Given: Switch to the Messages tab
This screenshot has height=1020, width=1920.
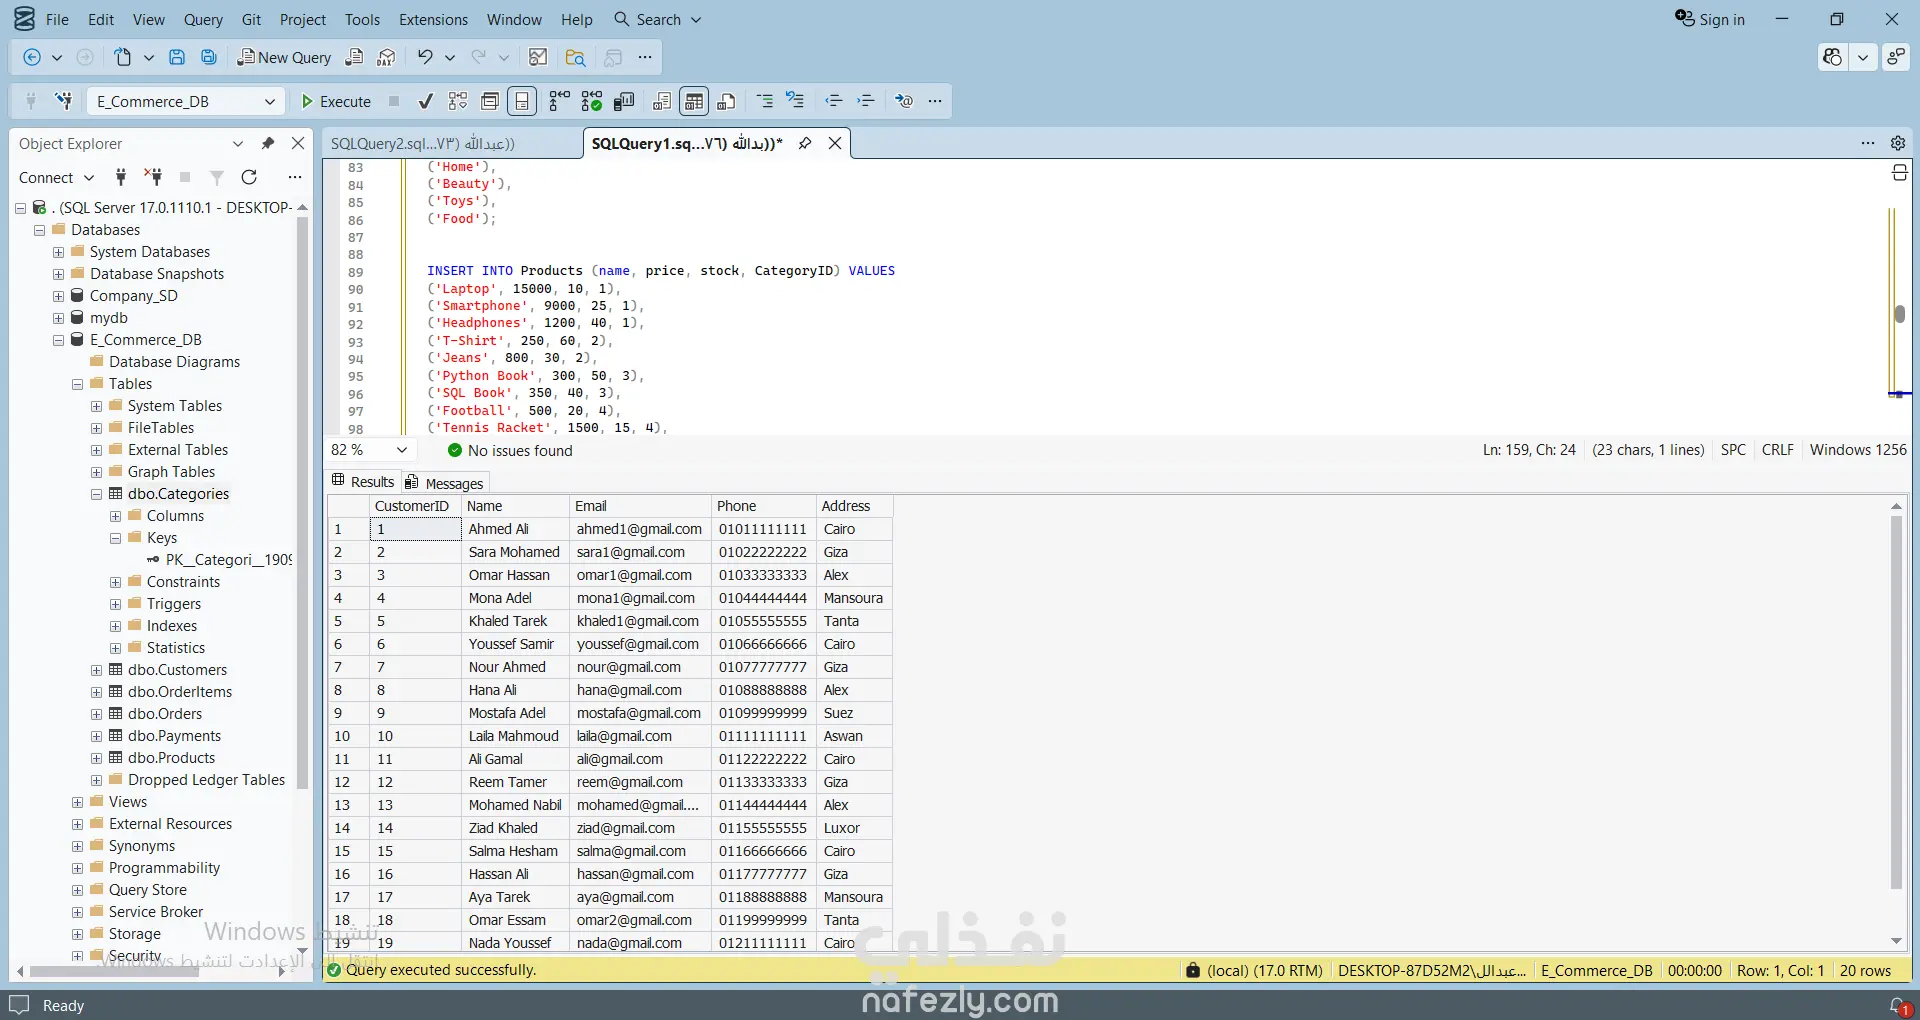Looking at the screenshot, I should 445,483.
